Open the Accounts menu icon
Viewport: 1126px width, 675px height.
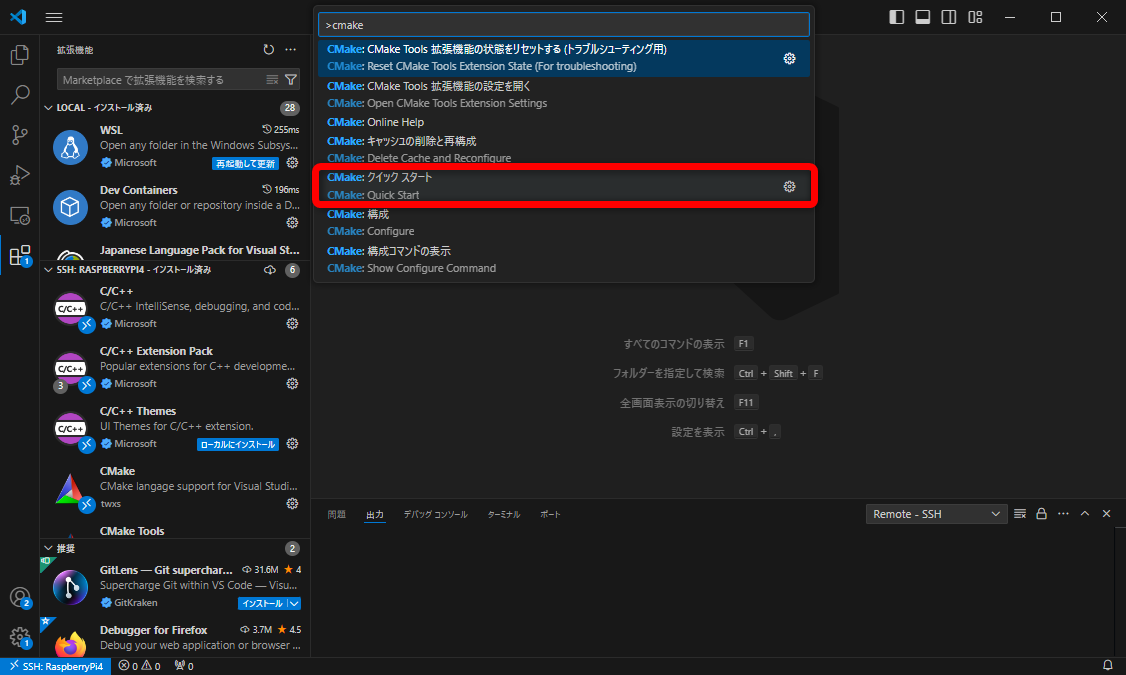[x=19, y=597]
